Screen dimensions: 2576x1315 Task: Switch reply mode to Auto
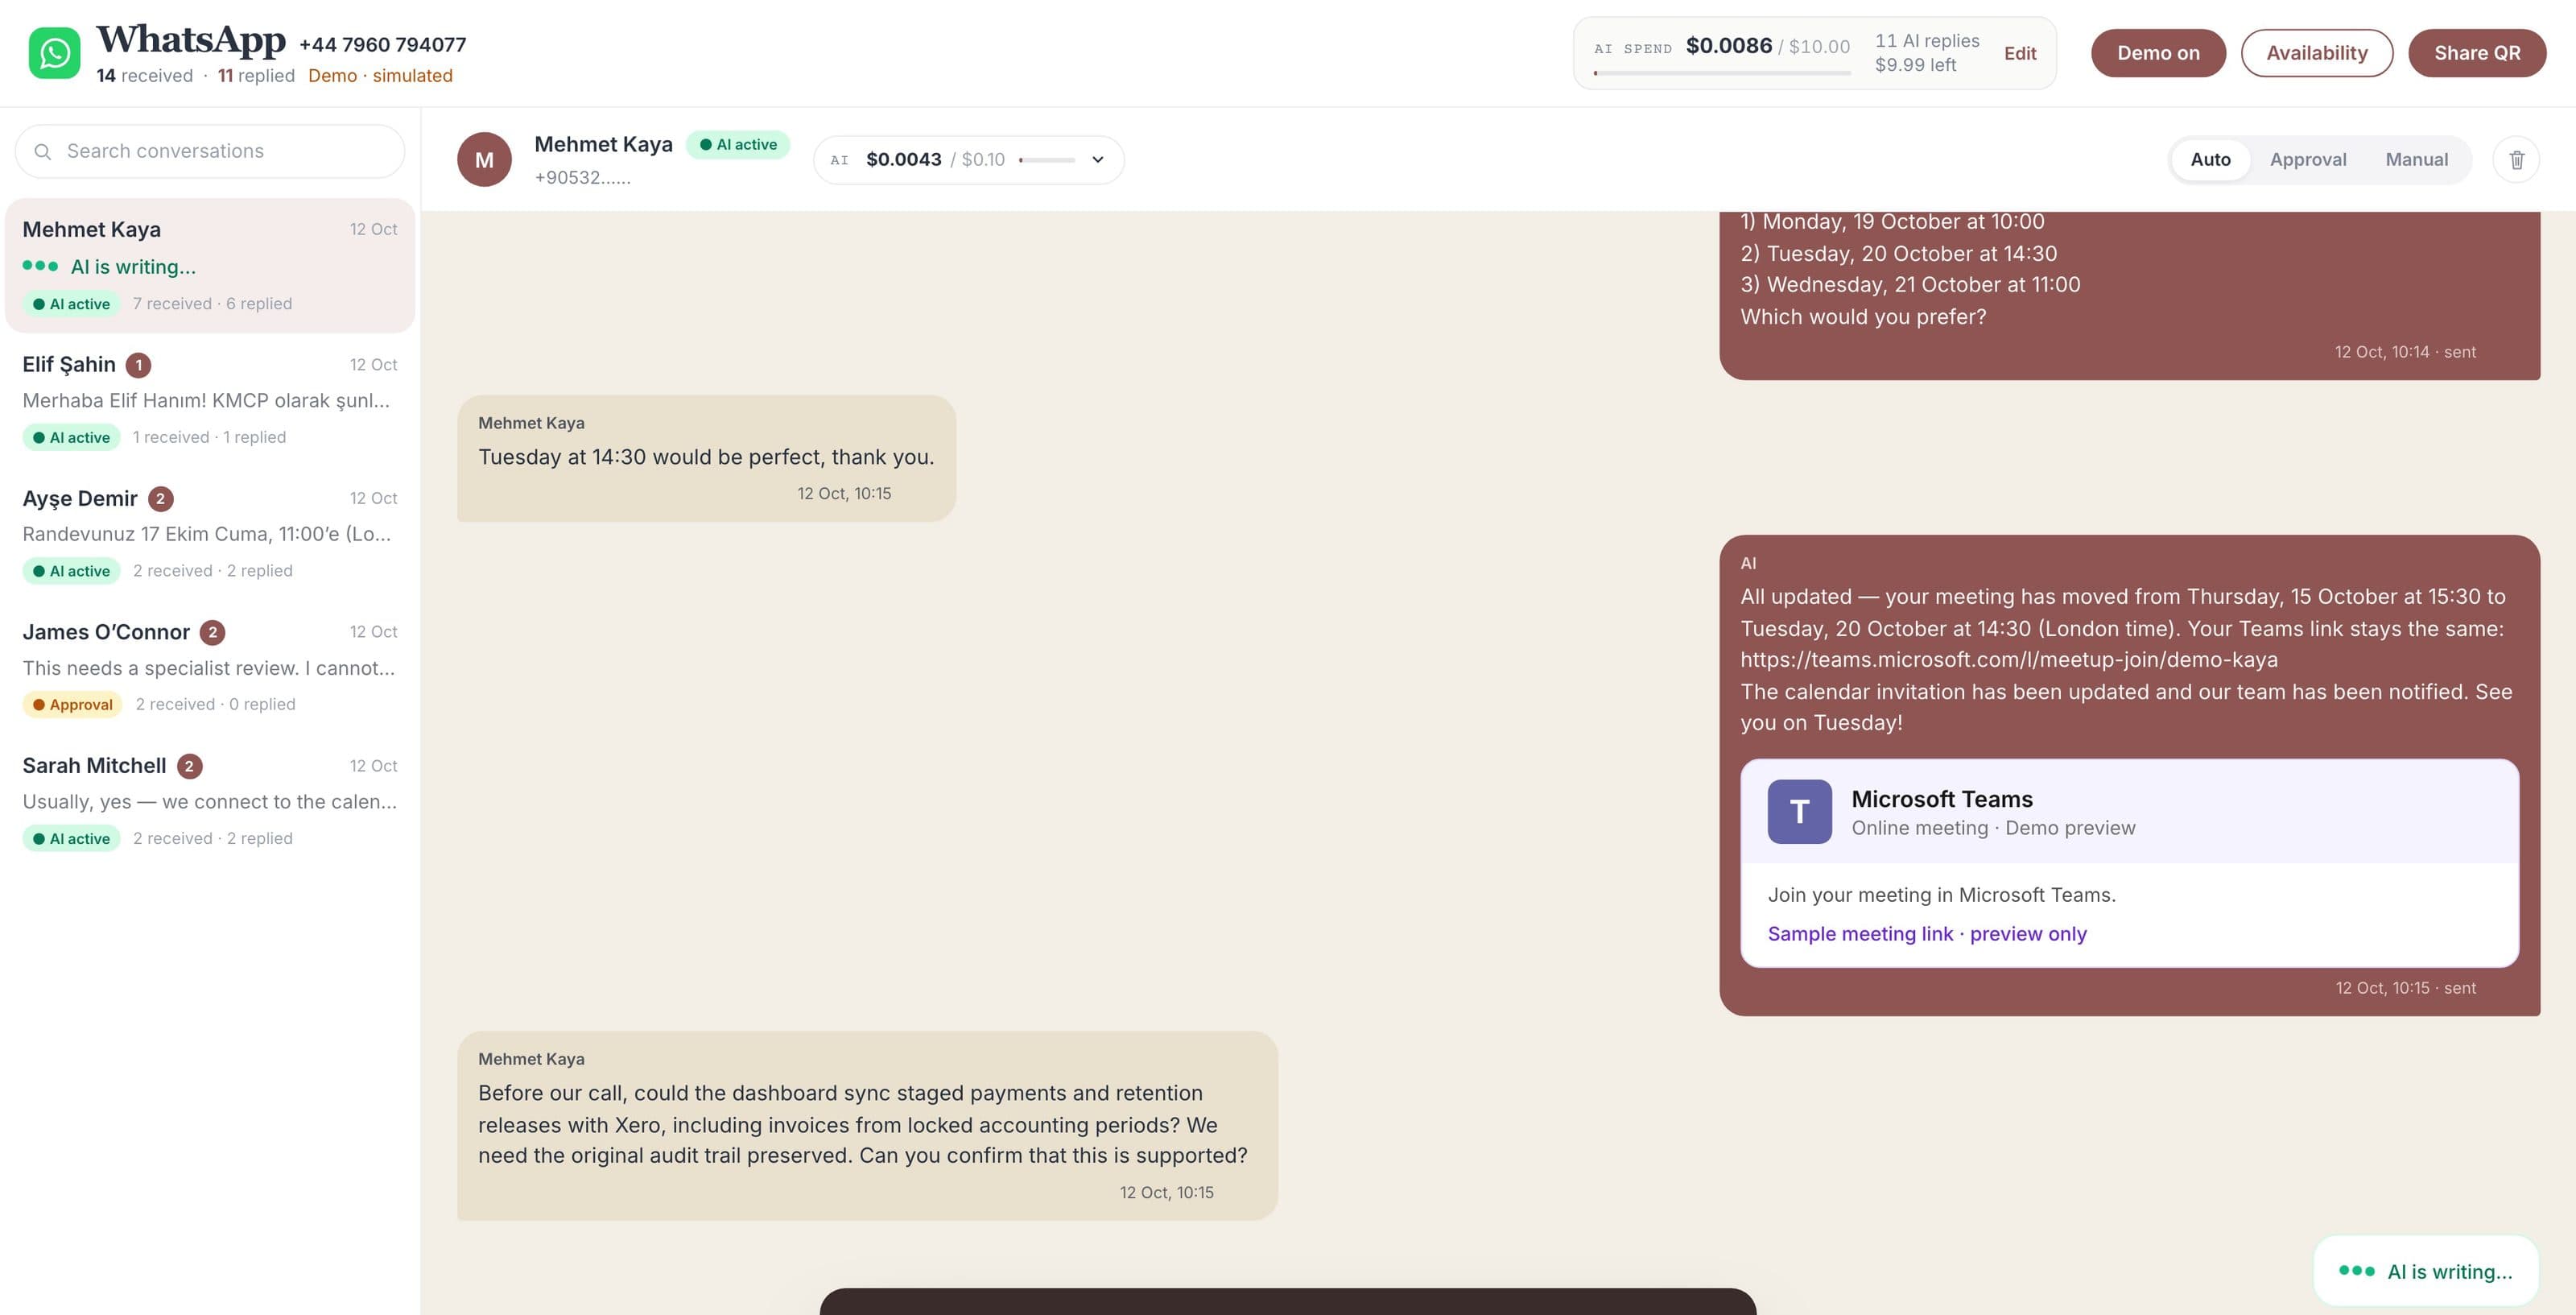coord(2210,159)
